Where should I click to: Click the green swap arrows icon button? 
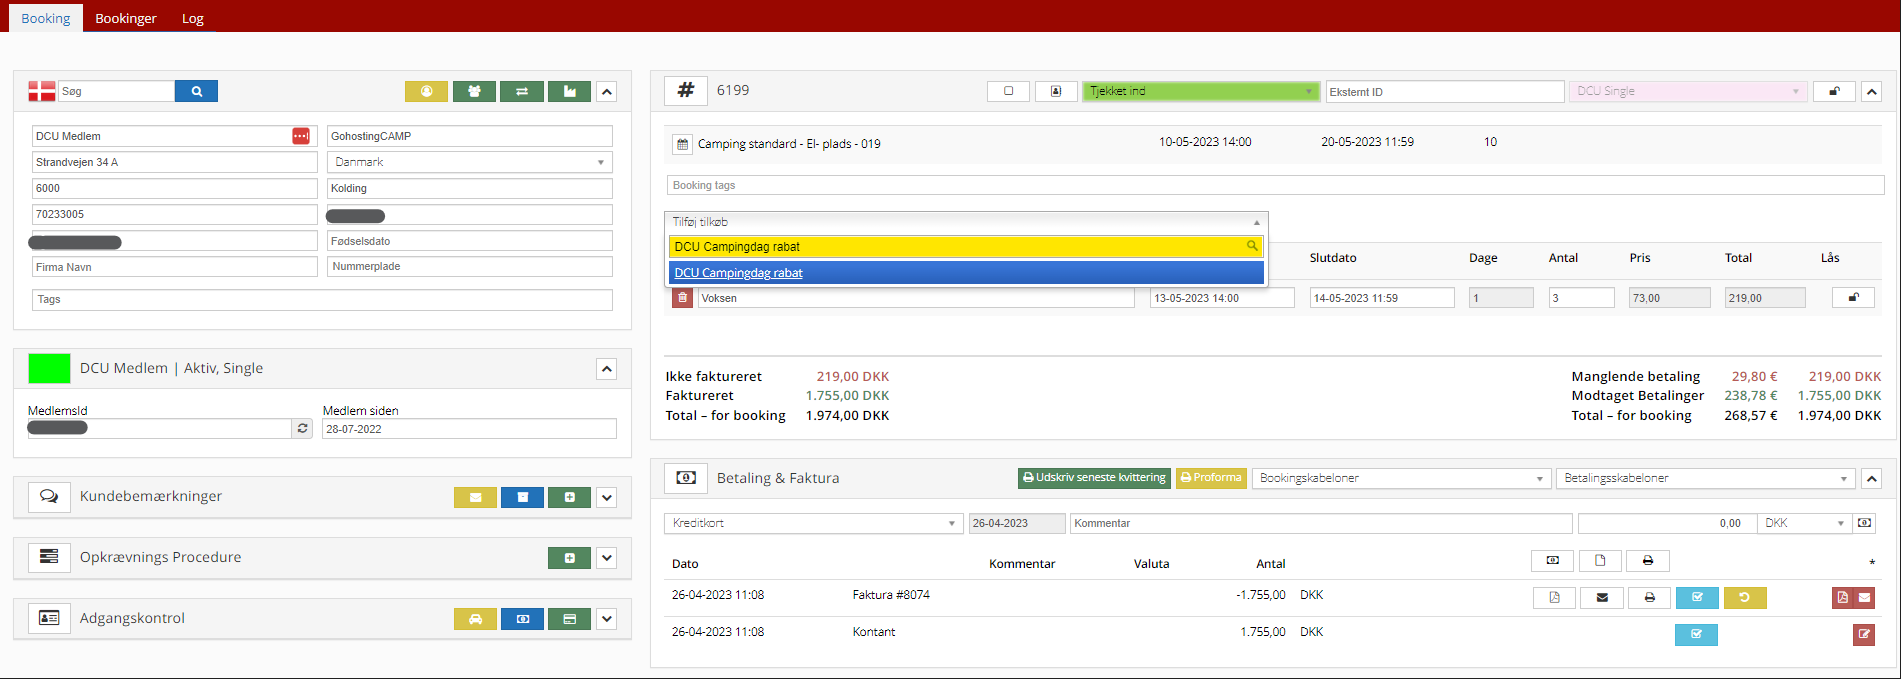click(522, 91)
